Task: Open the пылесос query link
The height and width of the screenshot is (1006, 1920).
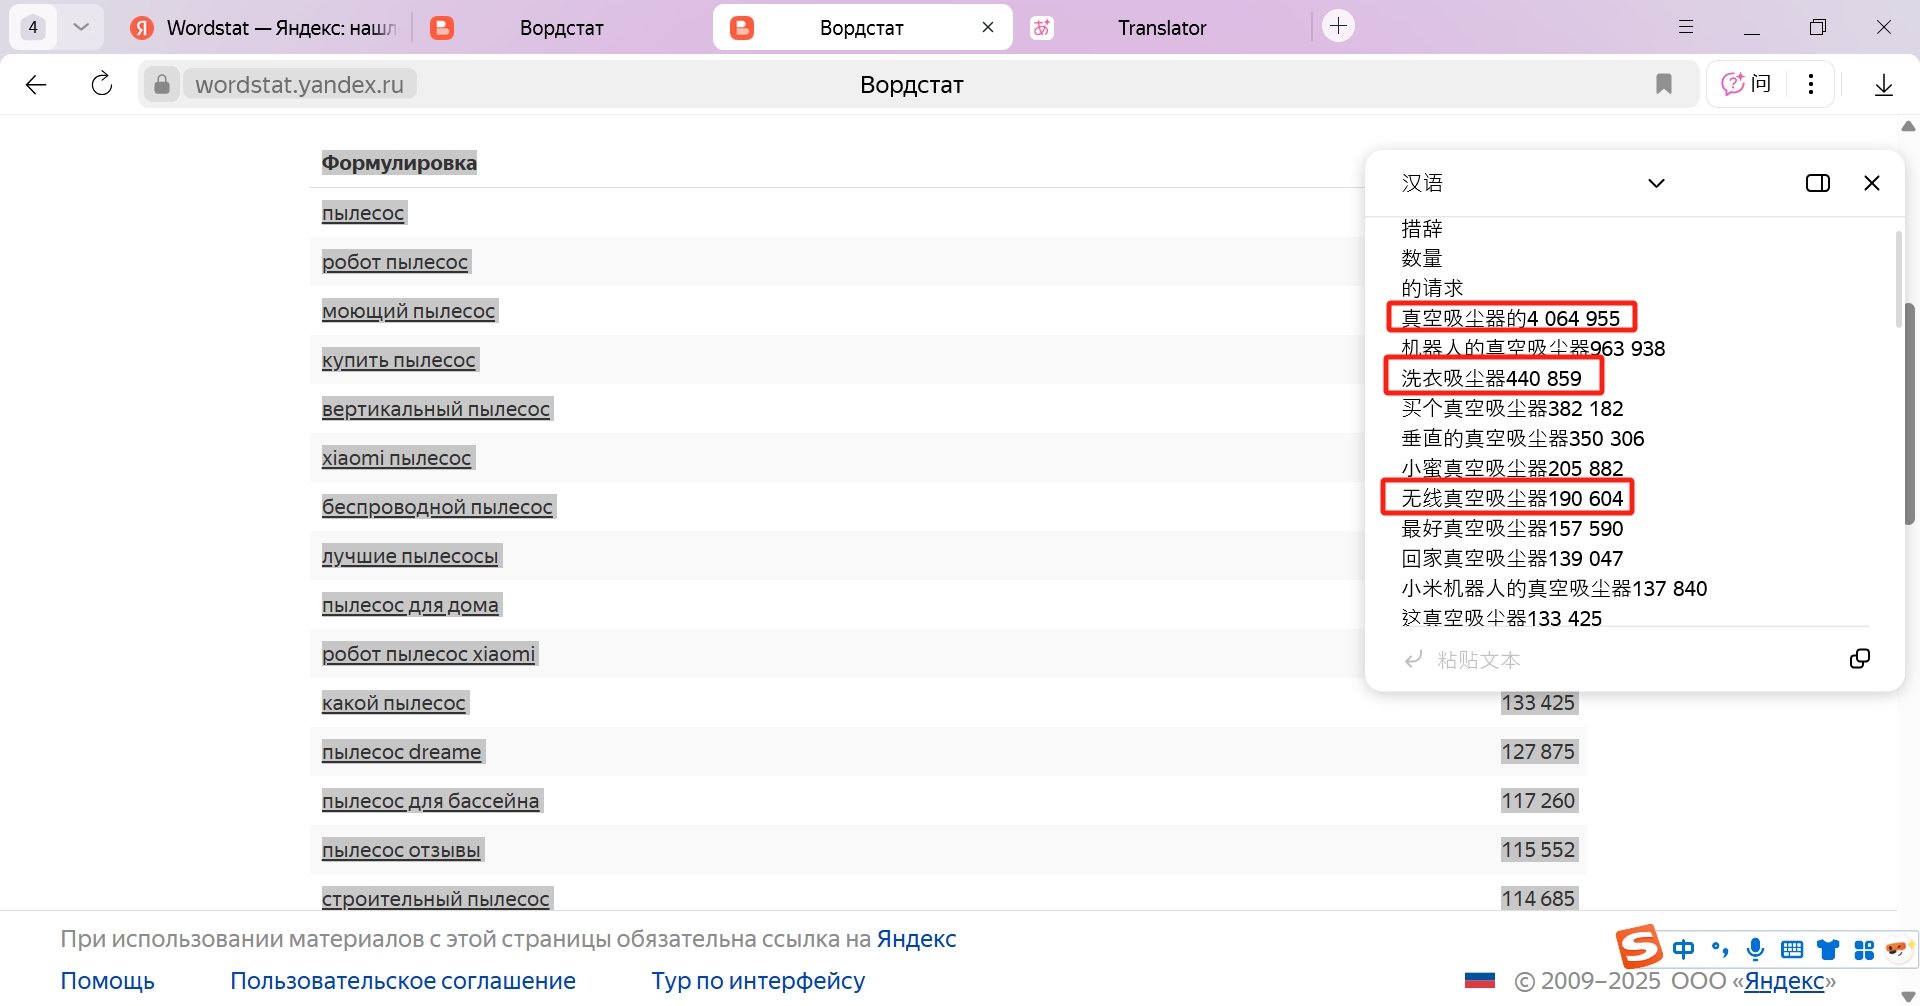Action: (x=363, y=213)
